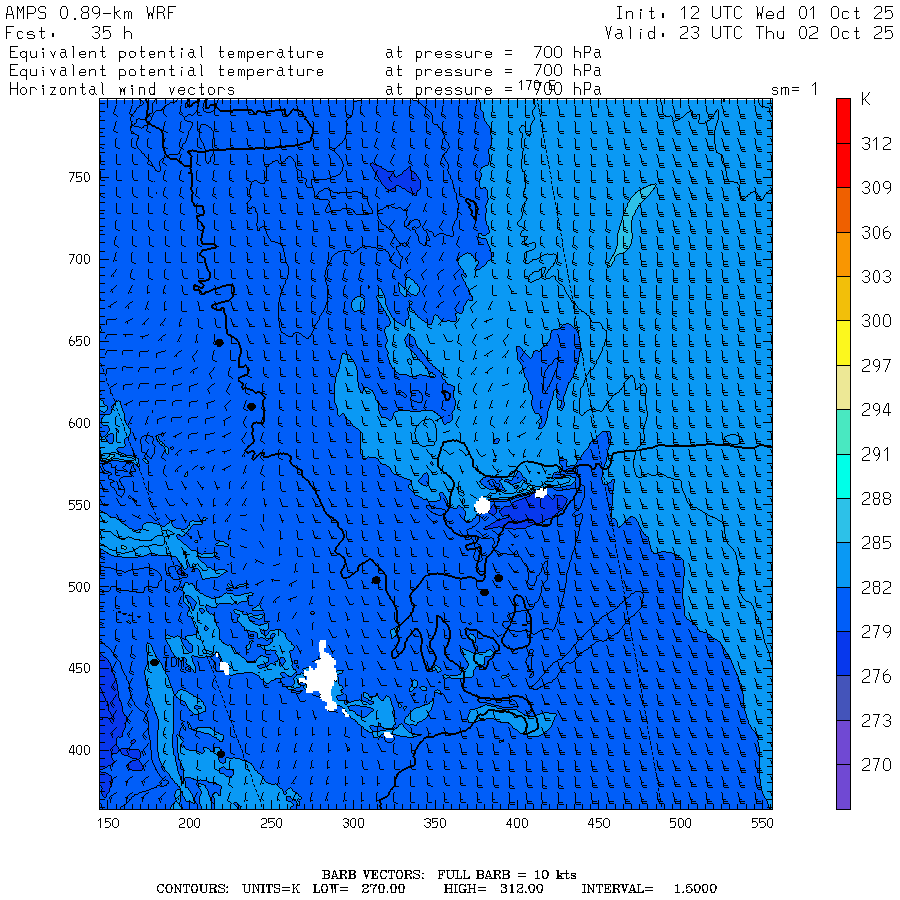Click the 303 colorbar label

(876, 277)
